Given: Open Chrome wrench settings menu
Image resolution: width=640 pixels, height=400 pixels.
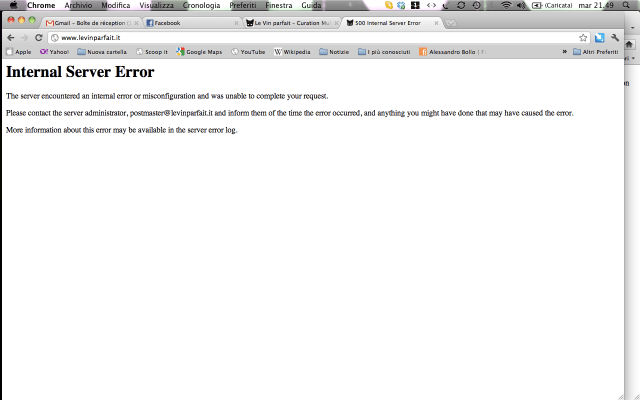Looking at the screenshot, I should tap(616, 37).
